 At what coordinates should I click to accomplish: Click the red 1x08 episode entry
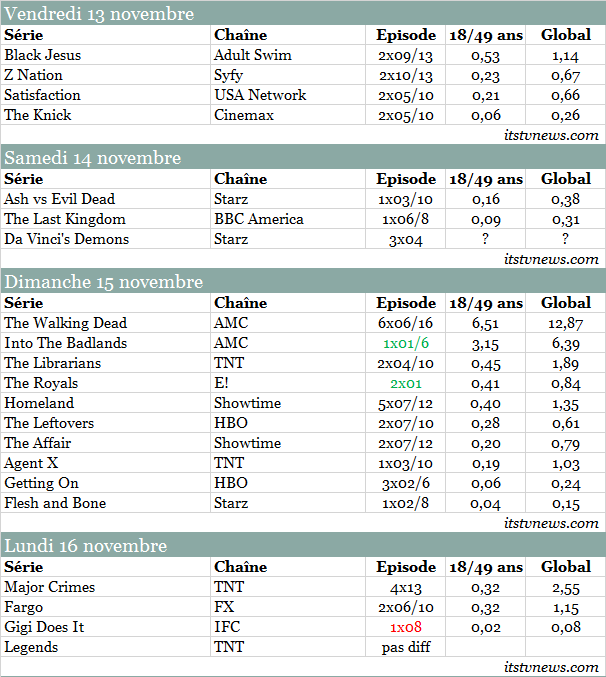(x=406, y=627)
